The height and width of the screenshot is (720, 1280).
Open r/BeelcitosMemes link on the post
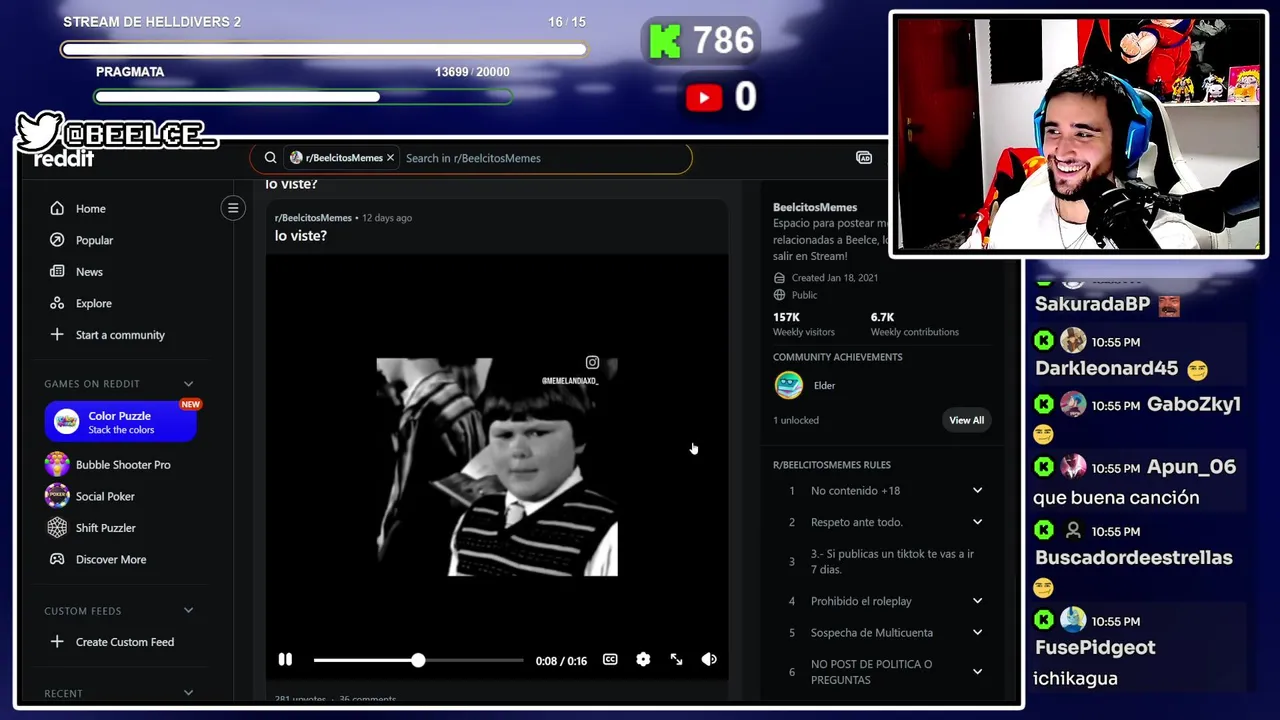tap(313, 218)
